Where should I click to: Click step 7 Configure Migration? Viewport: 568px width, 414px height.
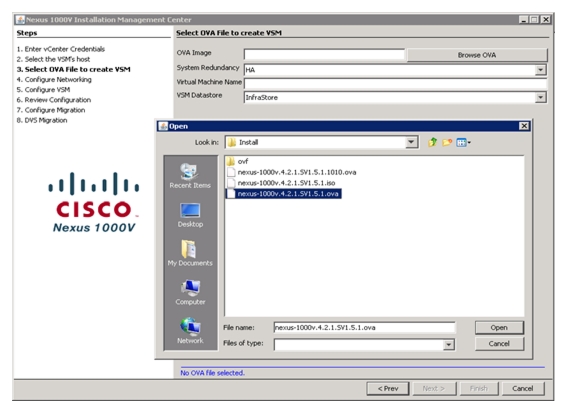(51, 110)
